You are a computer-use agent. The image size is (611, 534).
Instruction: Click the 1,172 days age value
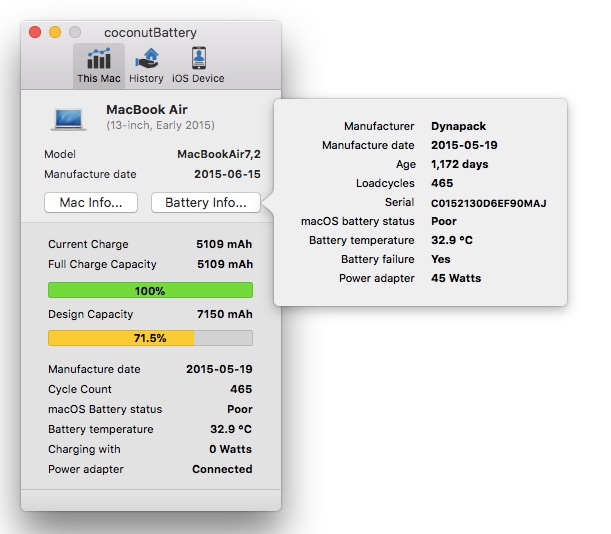pyautogui.click(x=459, y=164)
